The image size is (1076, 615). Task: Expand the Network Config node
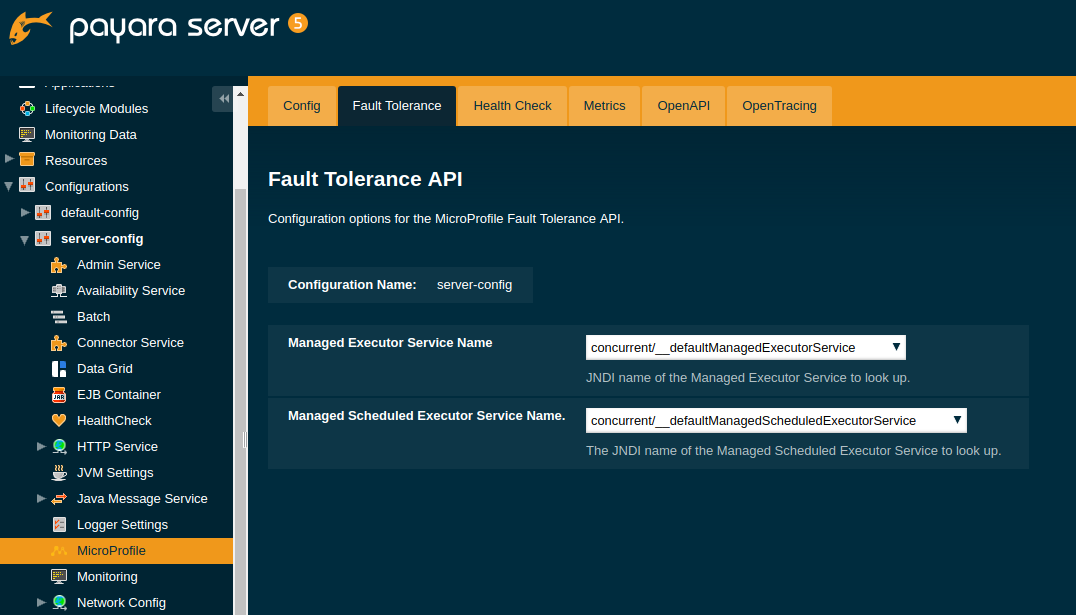(41, 602)
